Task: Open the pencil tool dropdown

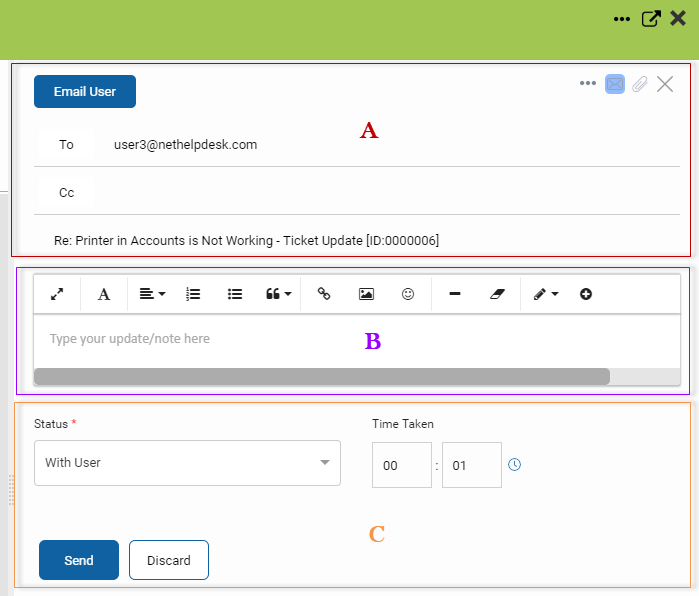Action: 546,294
